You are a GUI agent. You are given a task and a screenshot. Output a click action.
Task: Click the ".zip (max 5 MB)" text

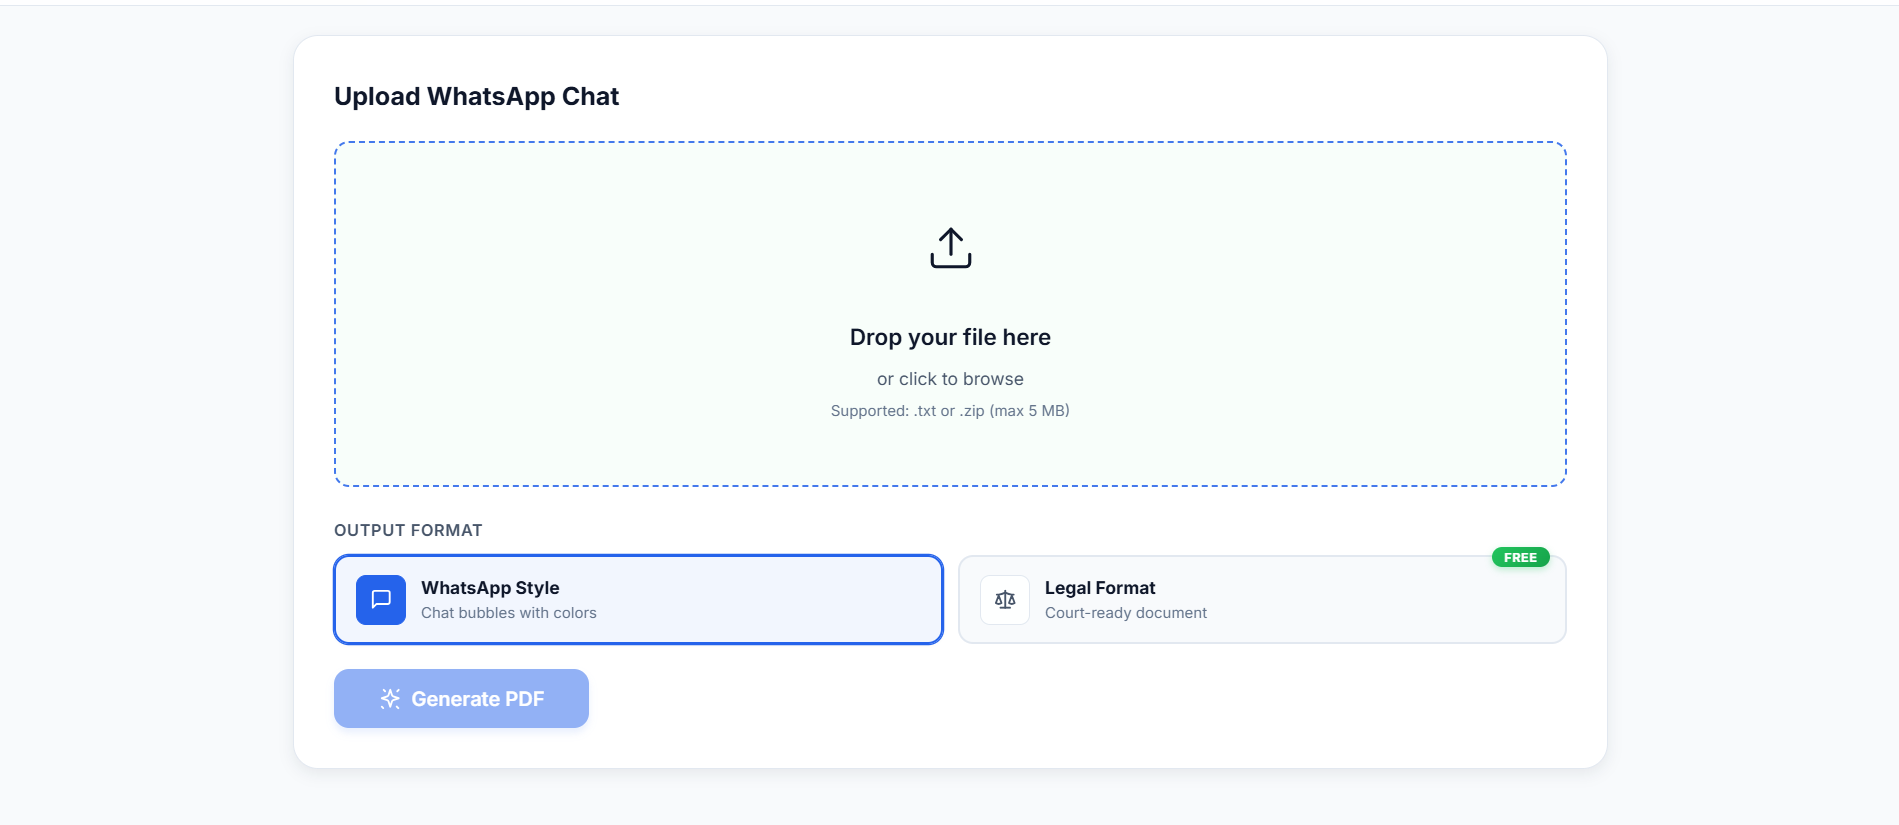pos(1014,411)
